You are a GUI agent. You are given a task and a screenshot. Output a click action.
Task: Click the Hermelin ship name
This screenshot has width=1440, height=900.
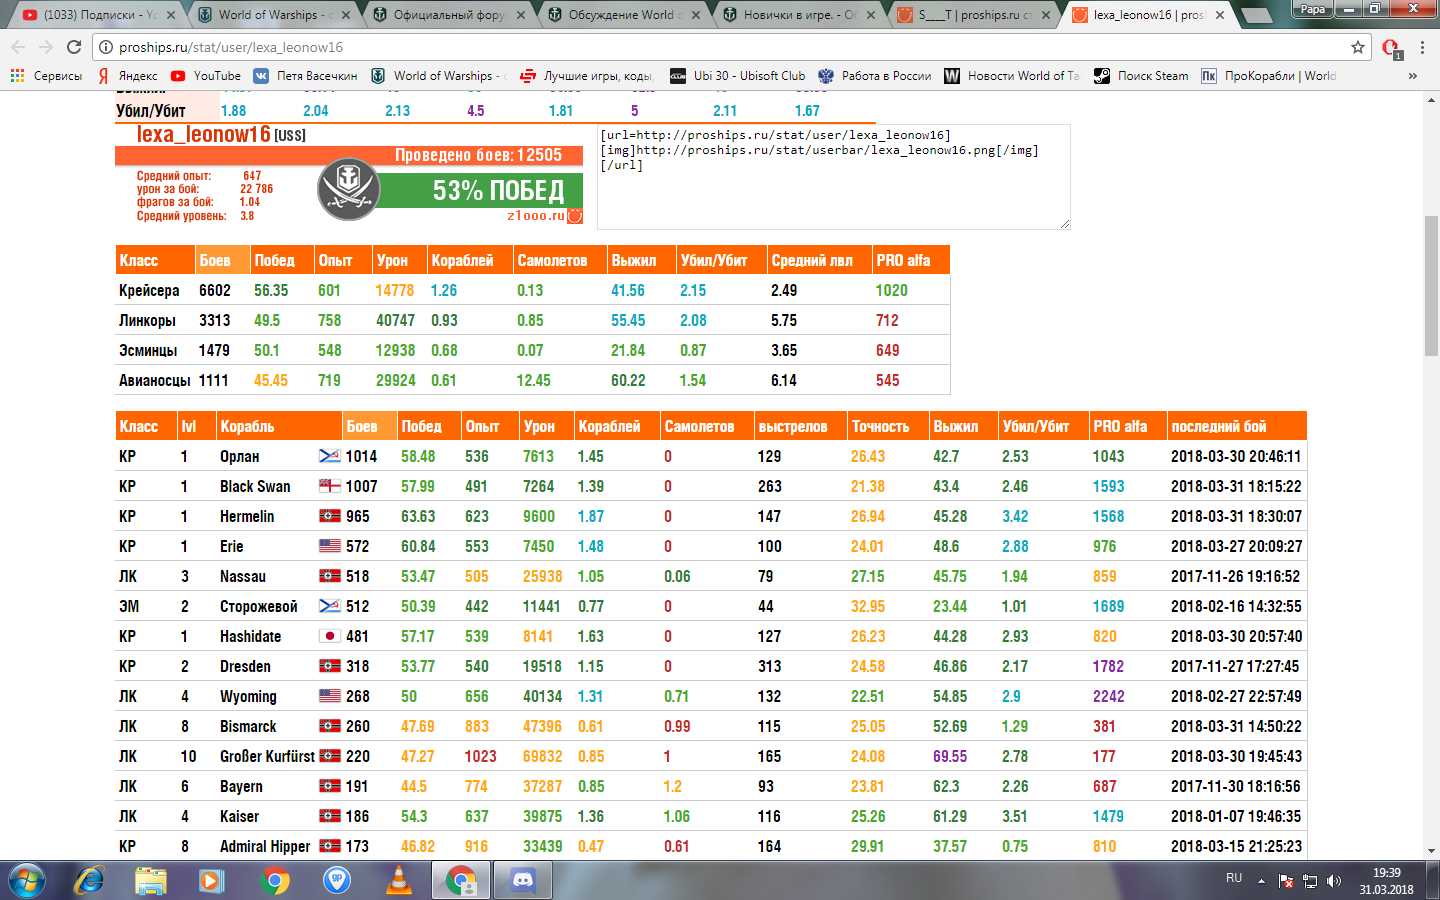coord(247,516)
